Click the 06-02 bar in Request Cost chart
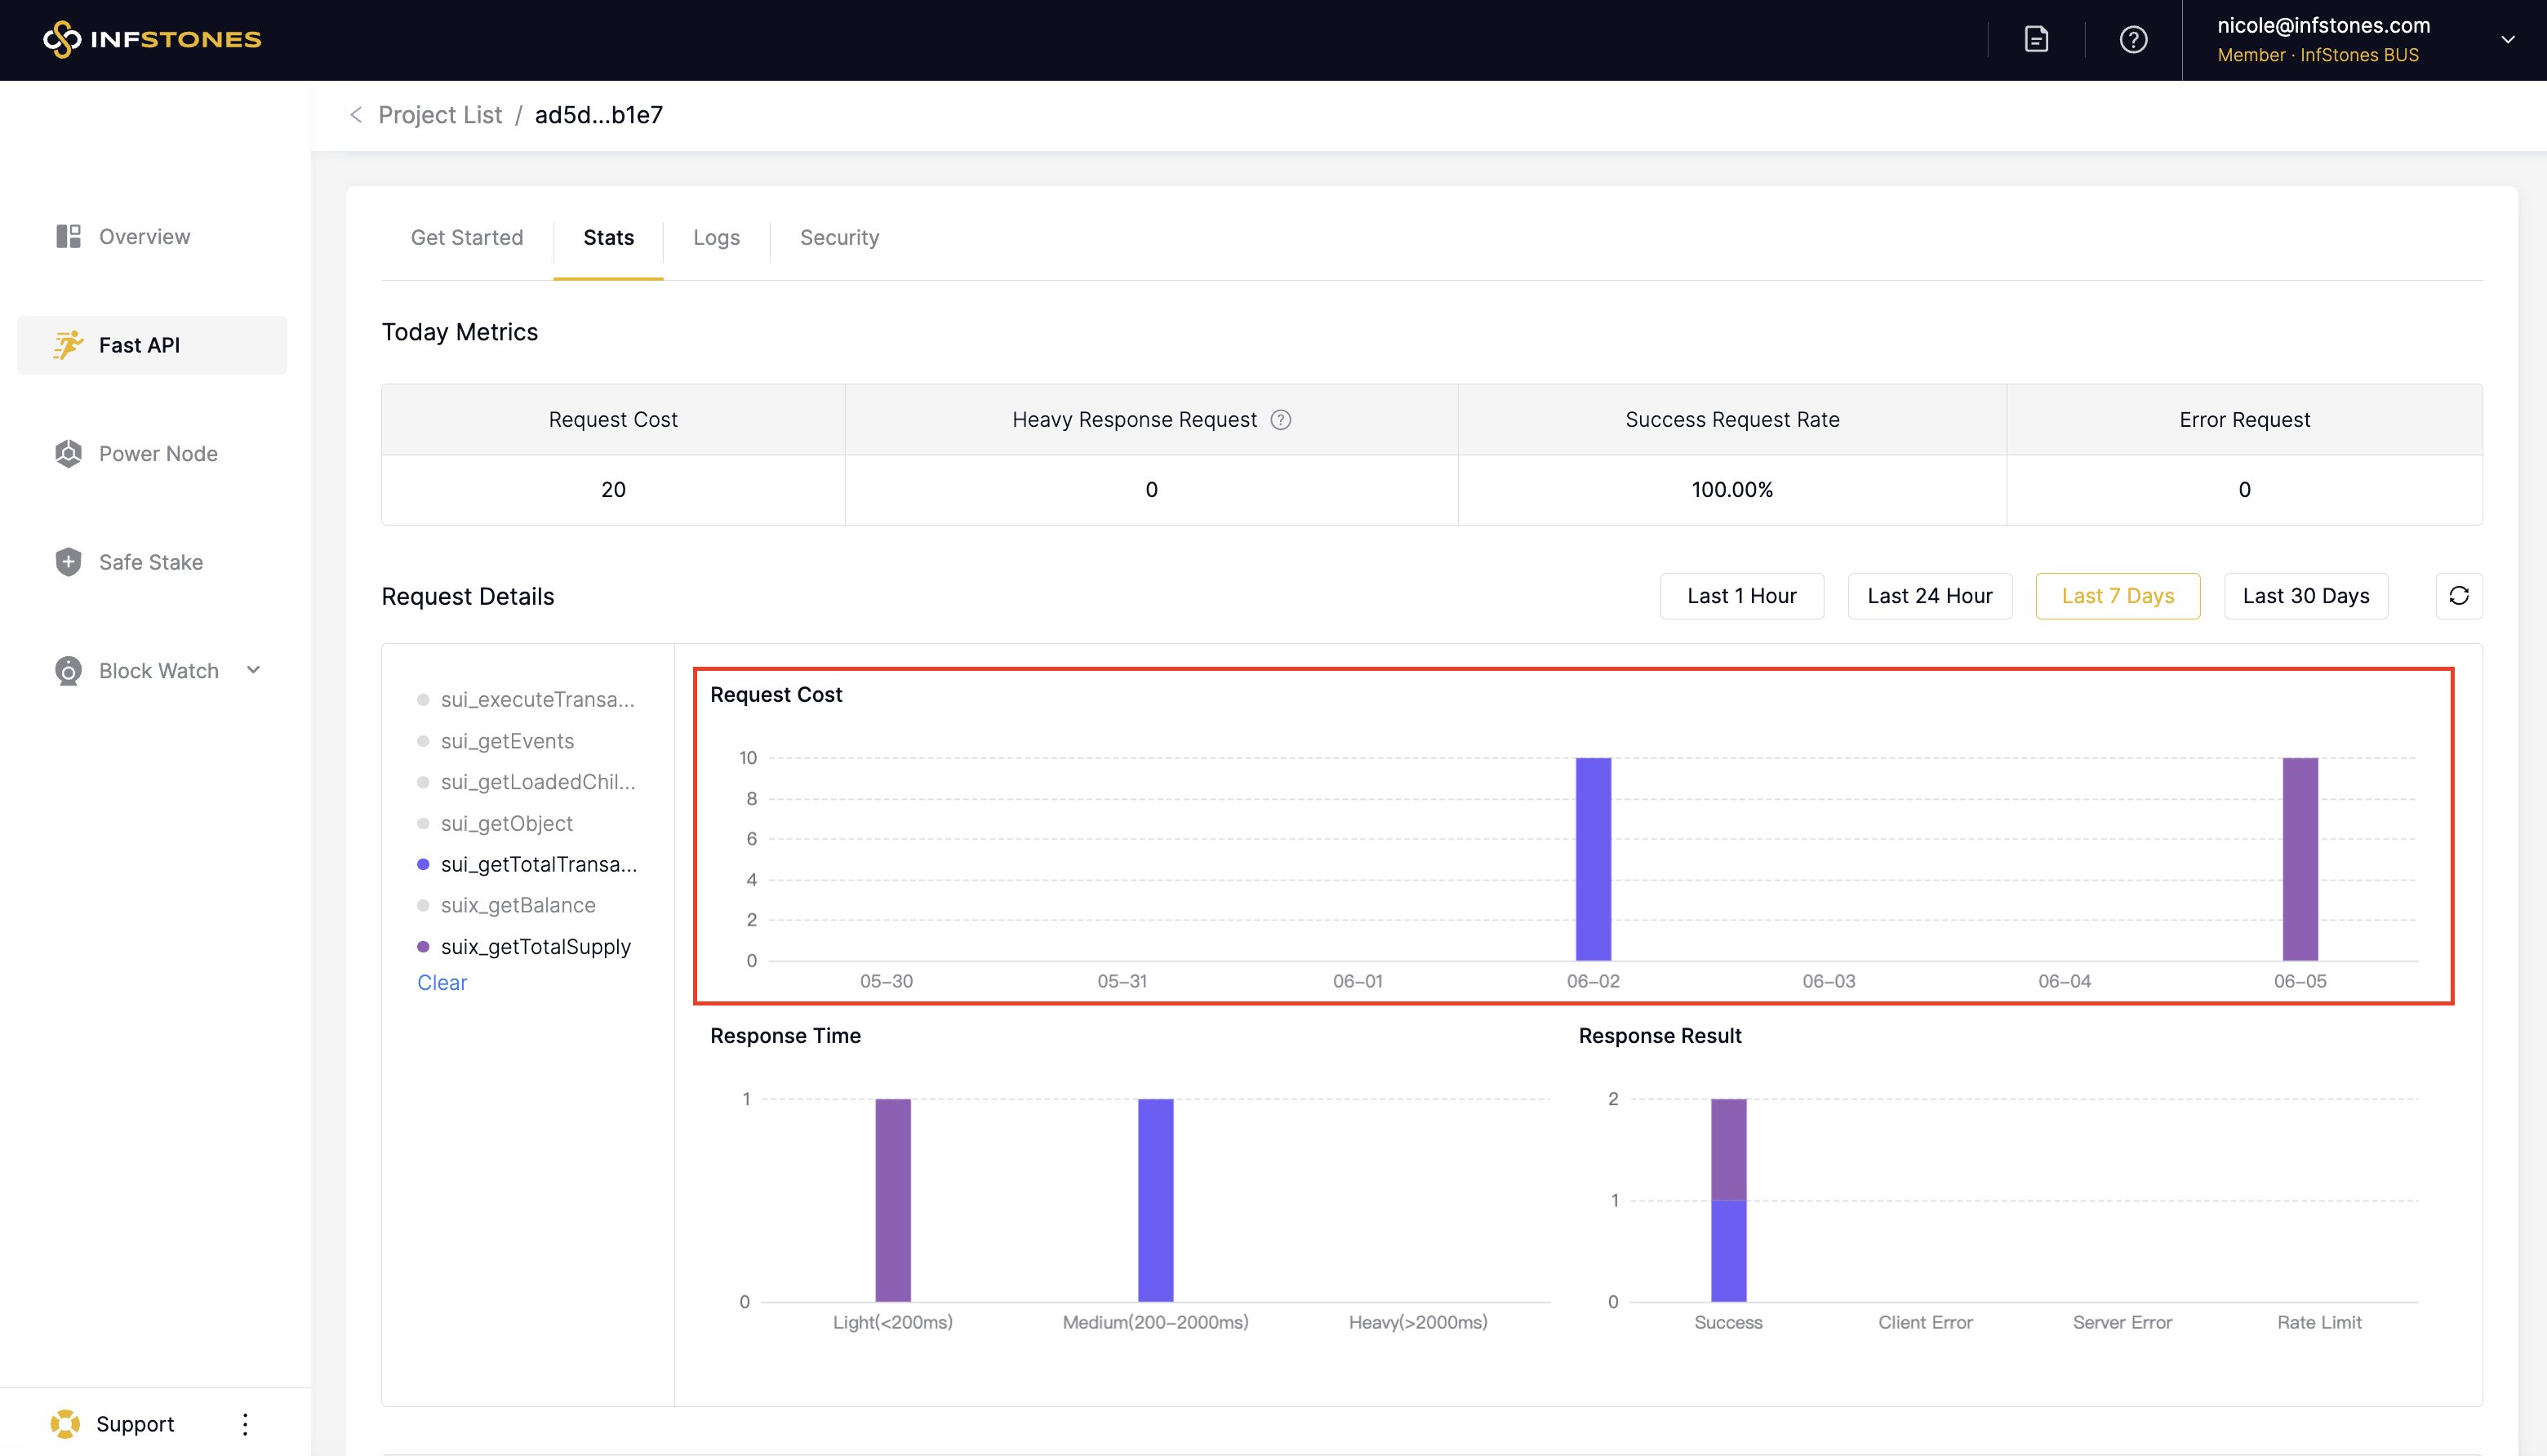This screenshot has width=2547, height=1456. click(1593, 859)
